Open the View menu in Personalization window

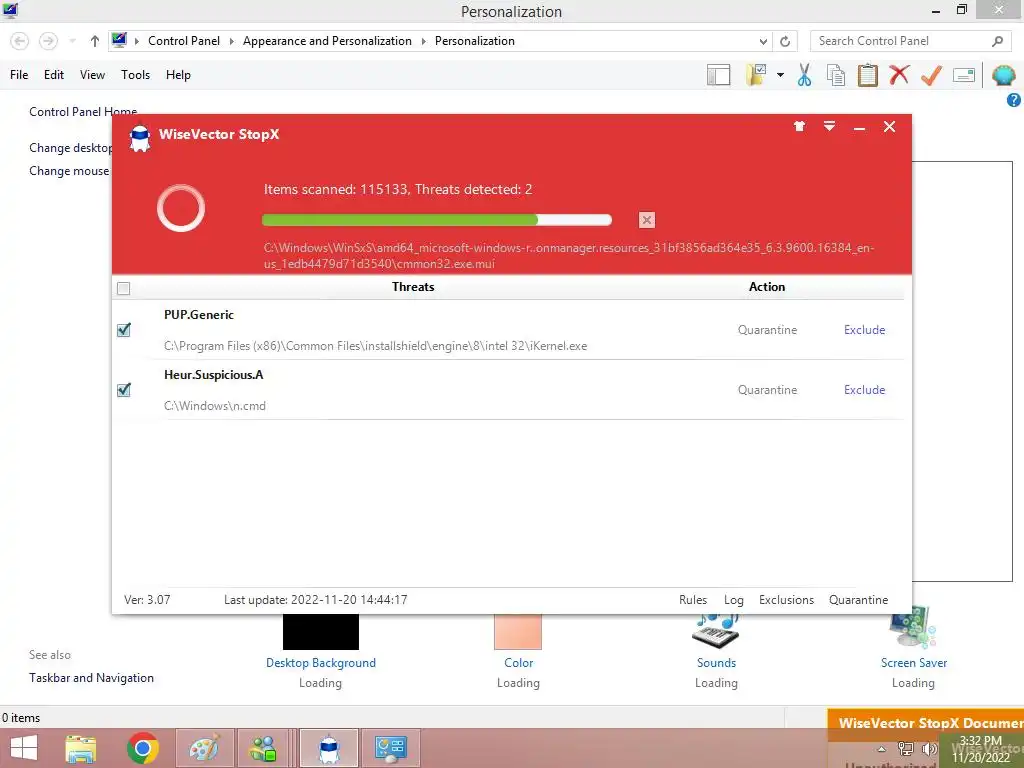92,74
